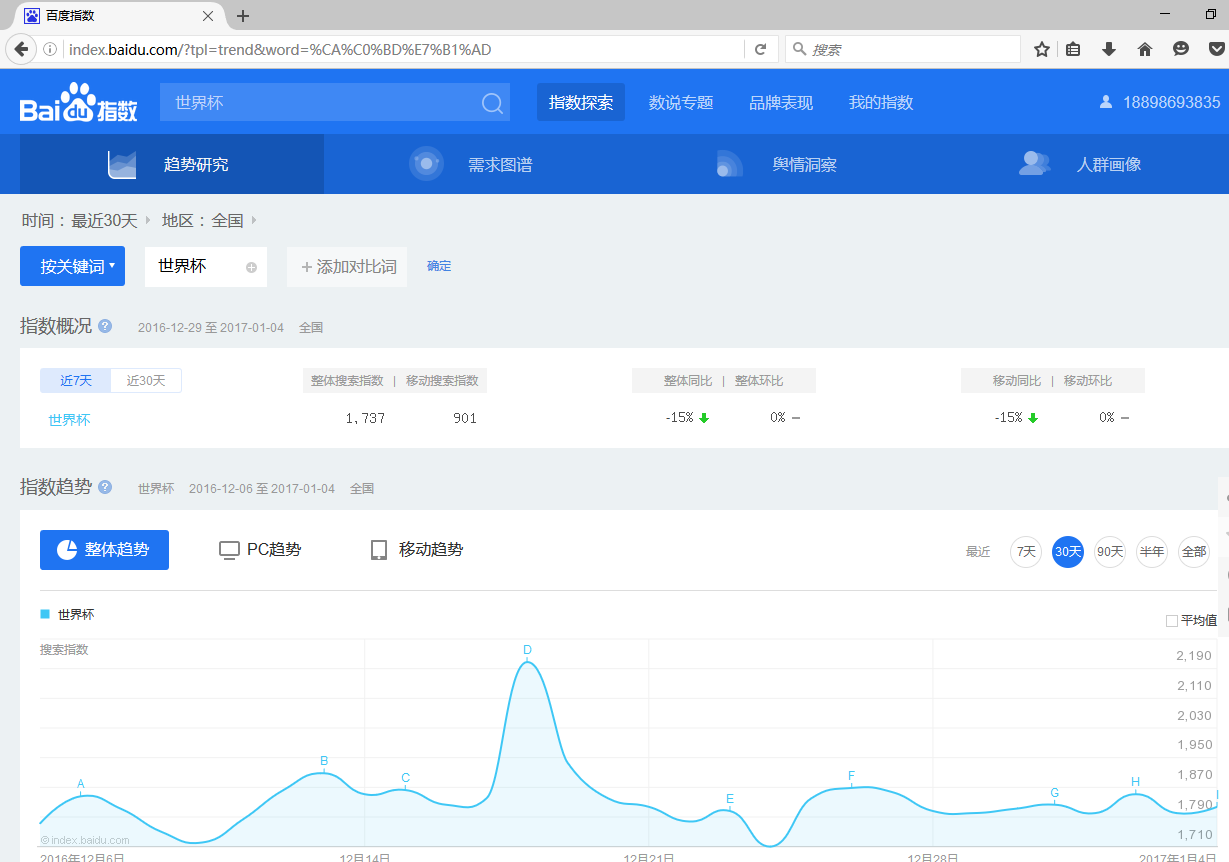Click the smiley face toolbar icon
This screenshot has width=1229, height=862.
click(x=1181, y=49)
